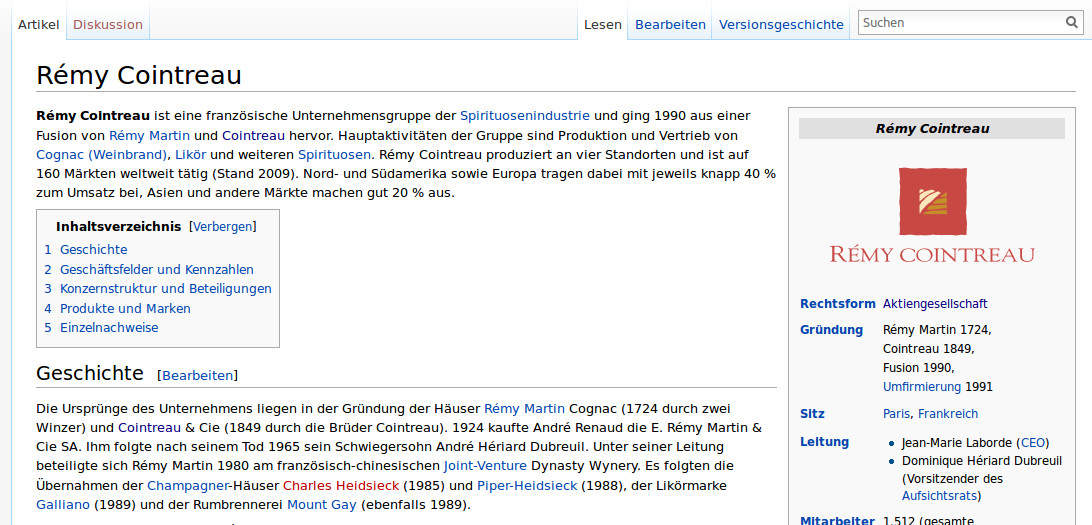Viewport: 1092px width, 525px height.
Task: Select the Lesen tab
Action: point(603,24)
